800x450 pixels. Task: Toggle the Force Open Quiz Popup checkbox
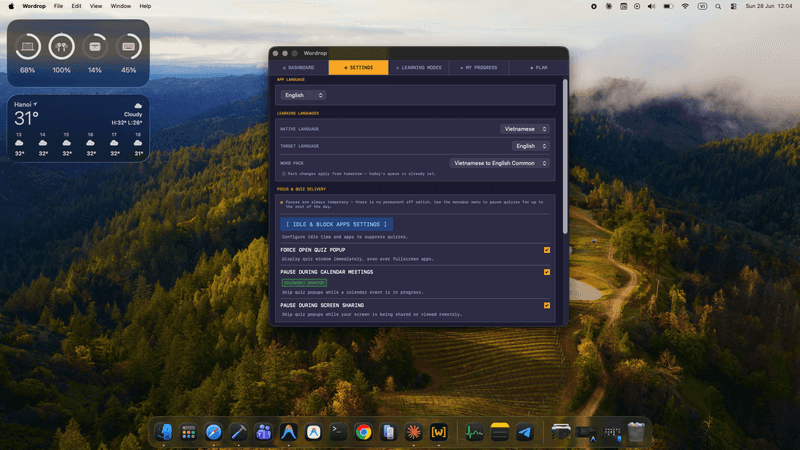[x=546, y=250]
